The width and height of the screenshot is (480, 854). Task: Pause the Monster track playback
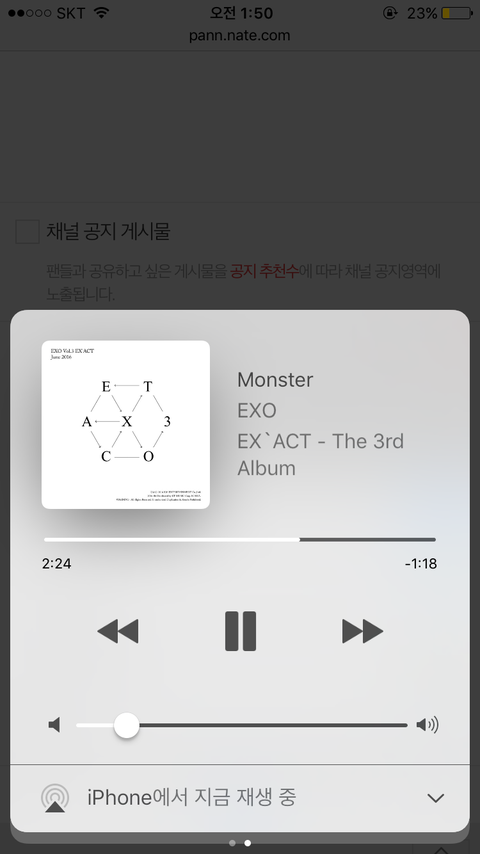(240, 631)
